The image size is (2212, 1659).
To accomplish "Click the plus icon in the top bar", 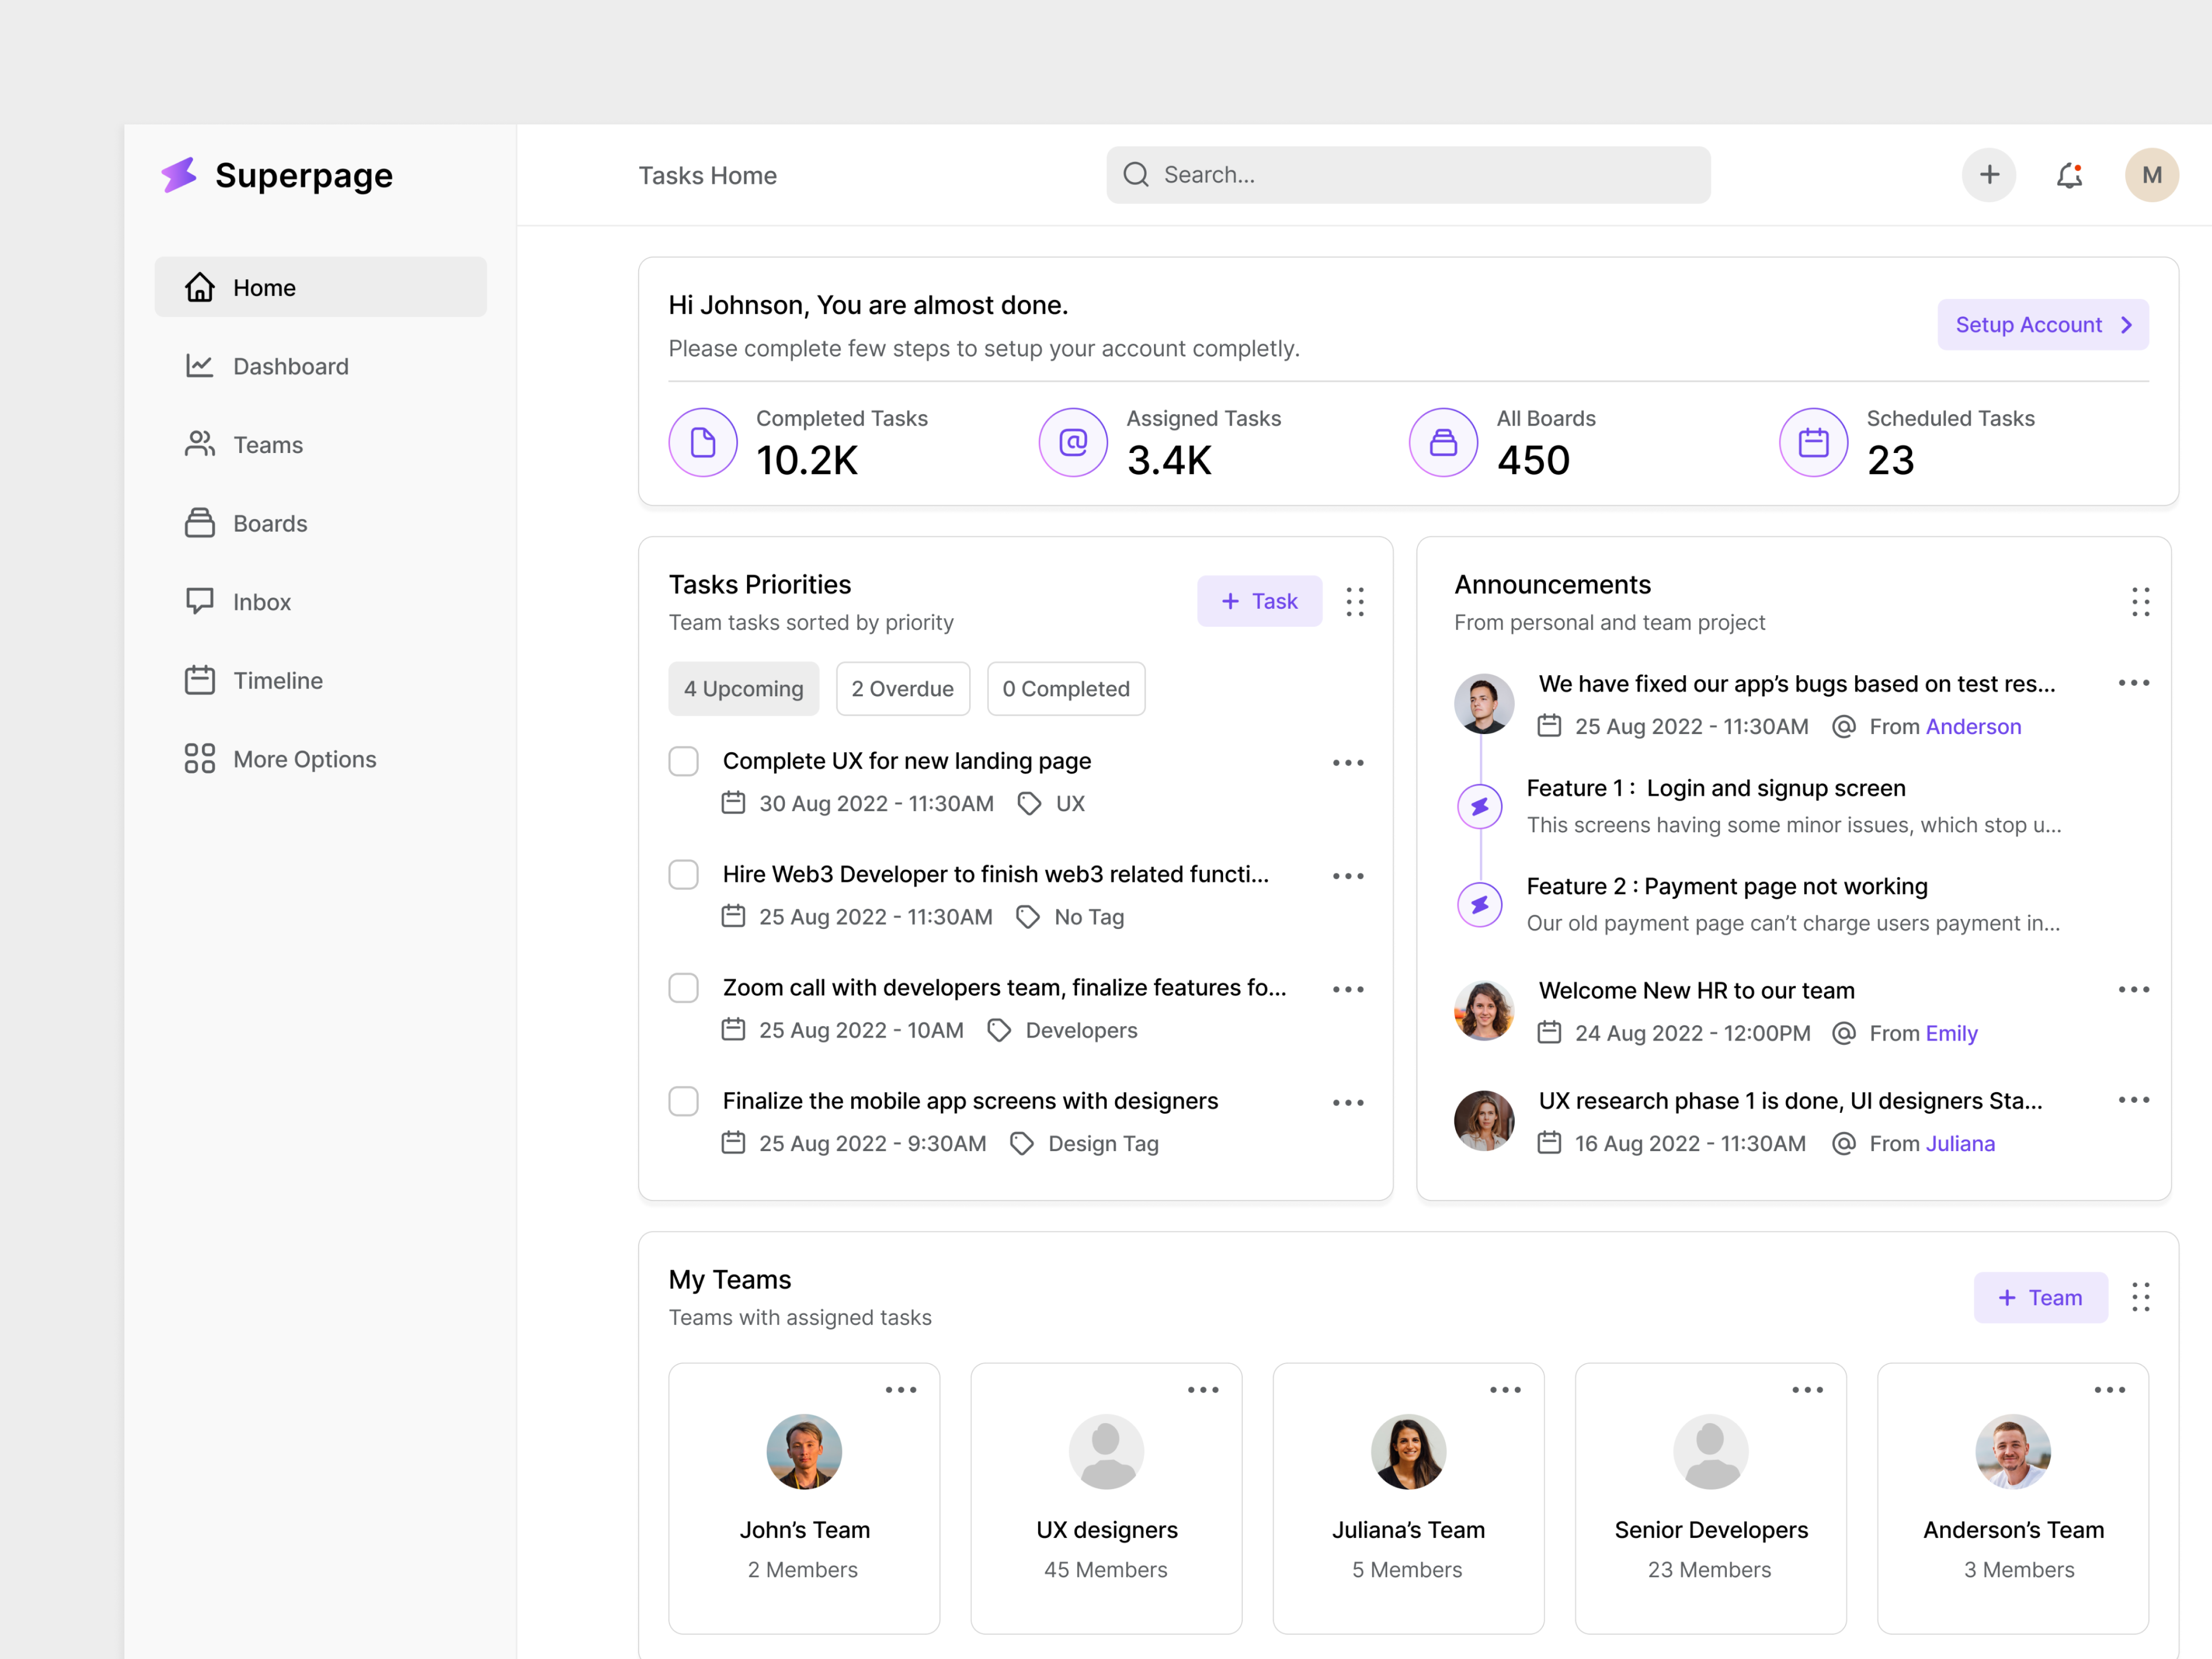I will coord(1989,175).
